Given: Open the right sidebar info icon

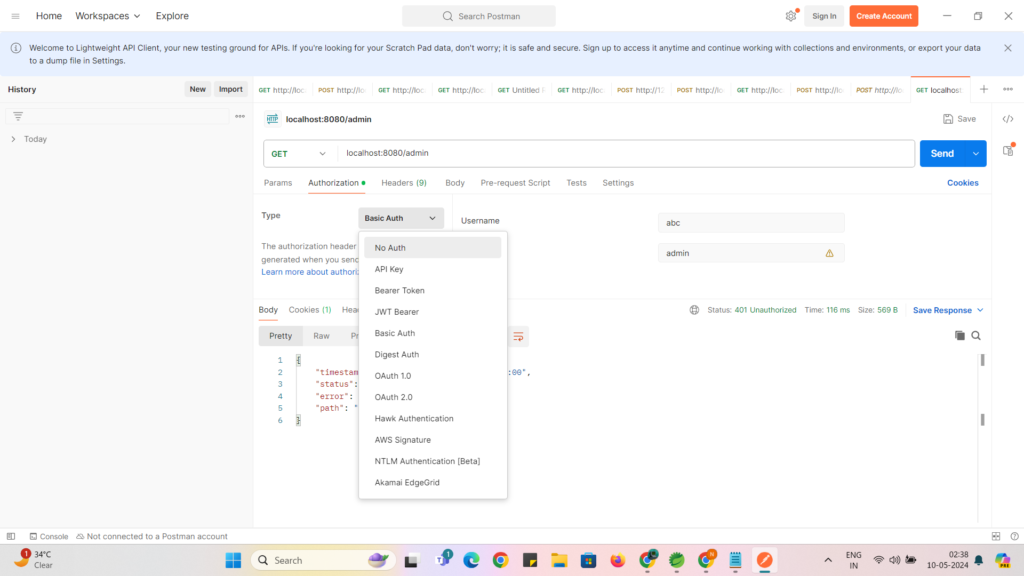Looking at the screenshot, I should pos(1008,150).
